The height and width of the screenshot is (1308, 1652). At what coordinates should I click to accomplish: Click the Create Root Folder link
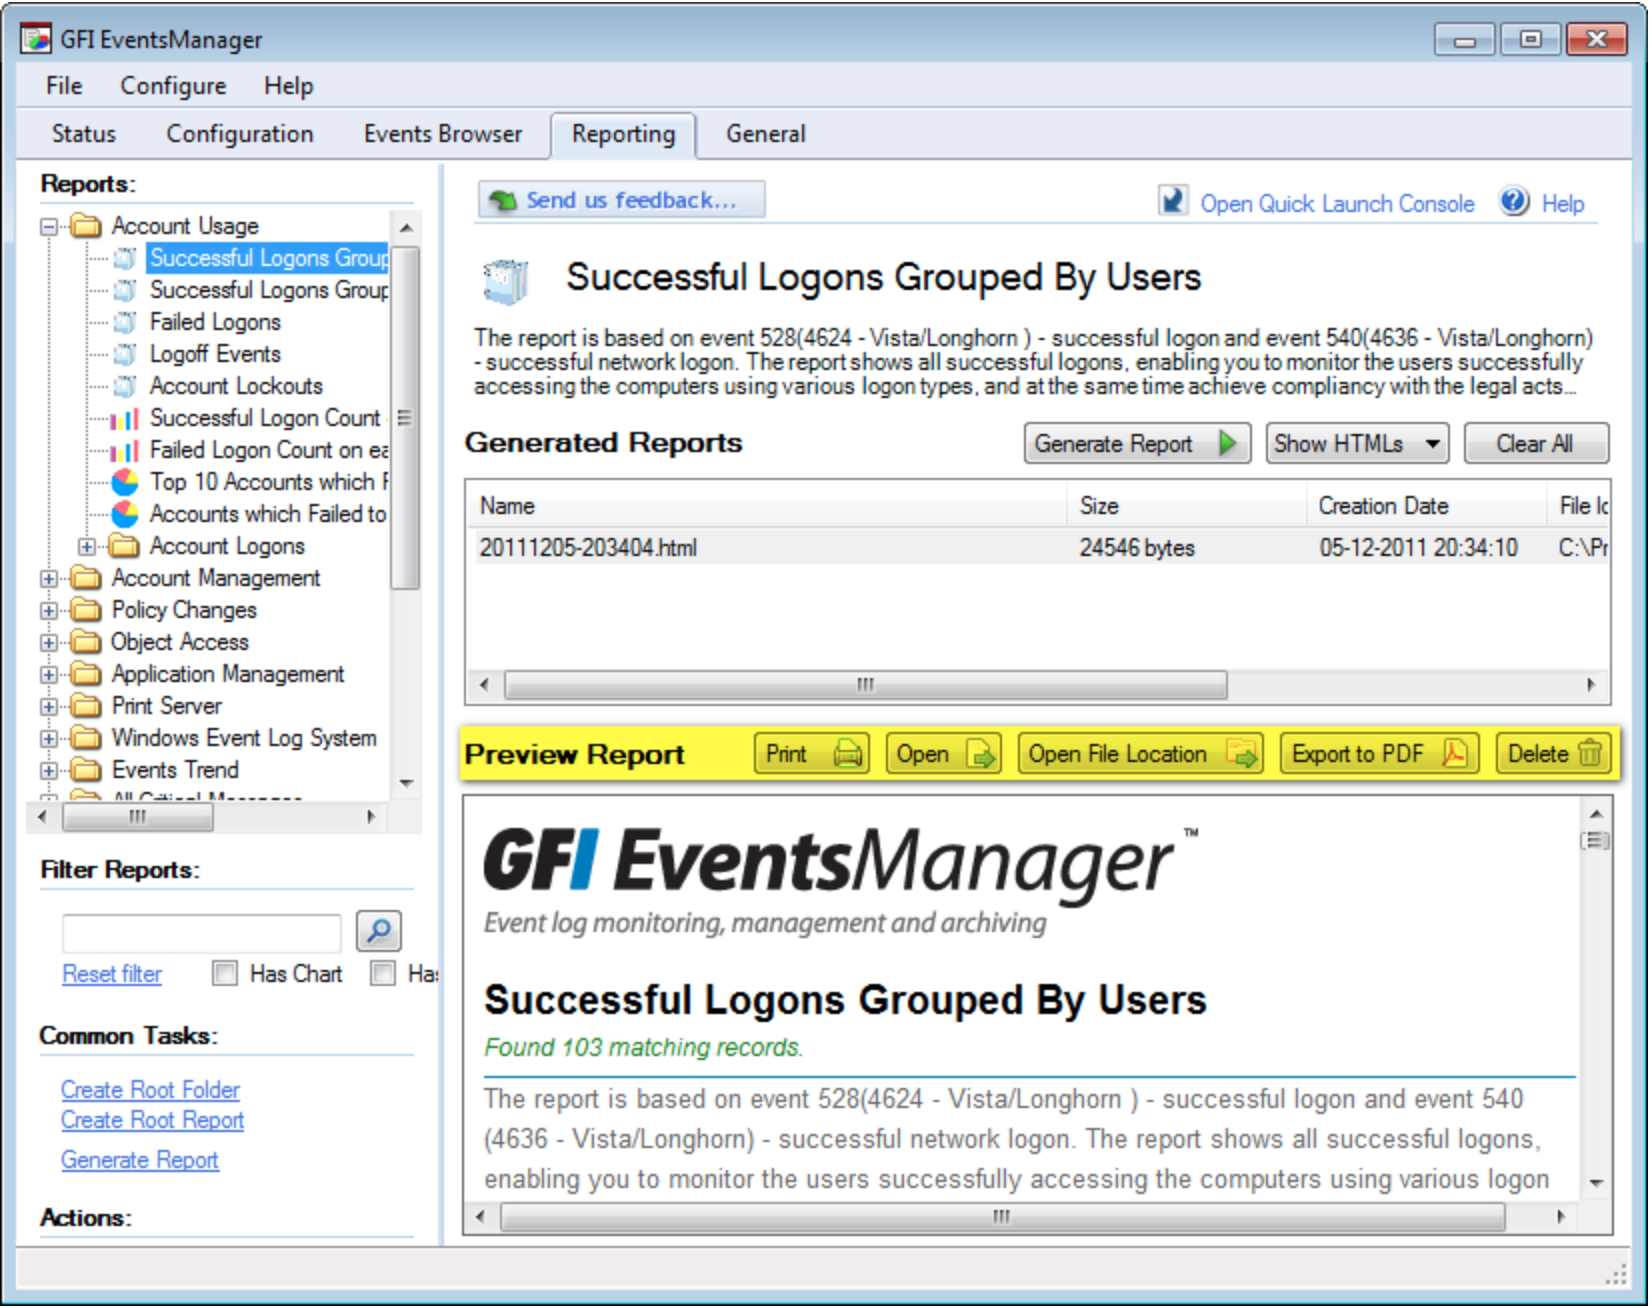point(150,1091)
